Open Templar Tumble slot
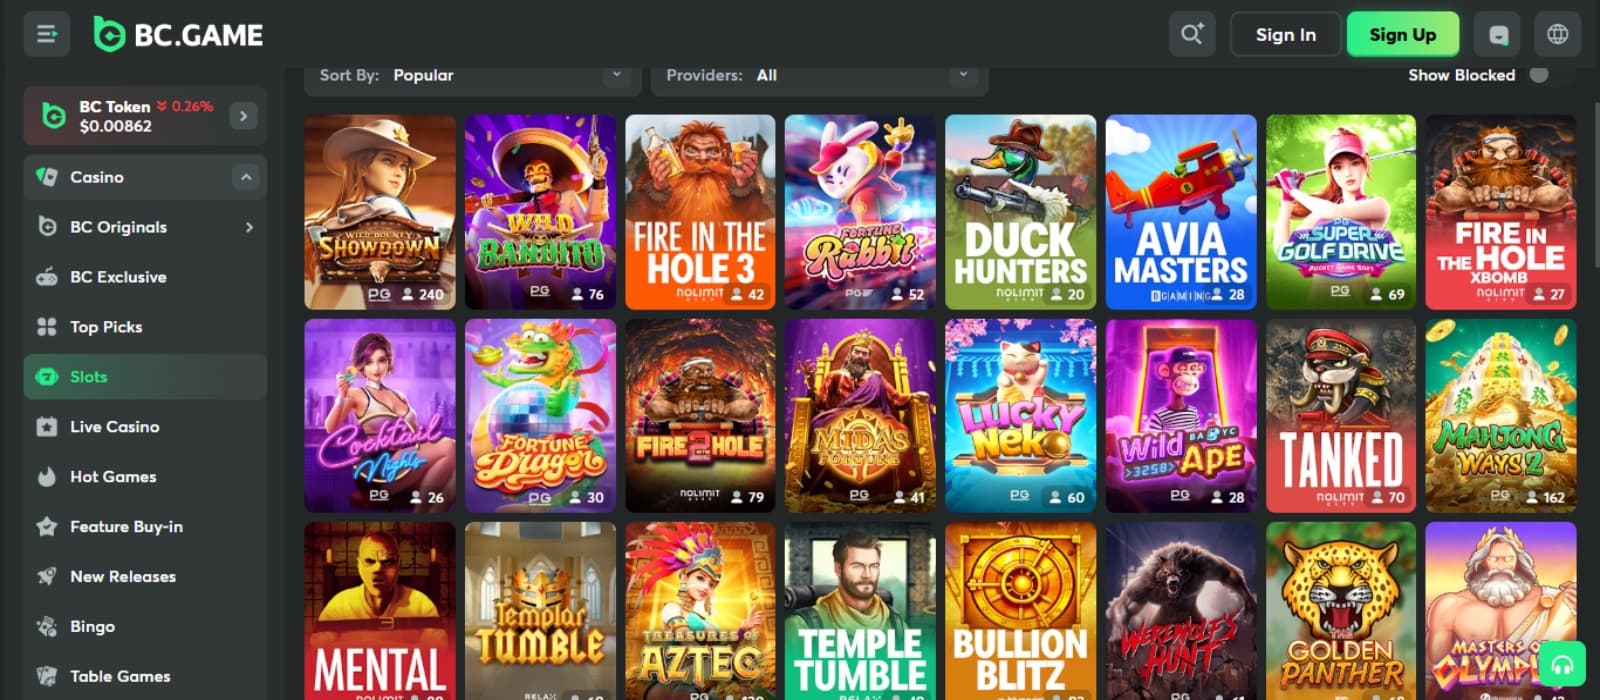 [x=540, y=611]
